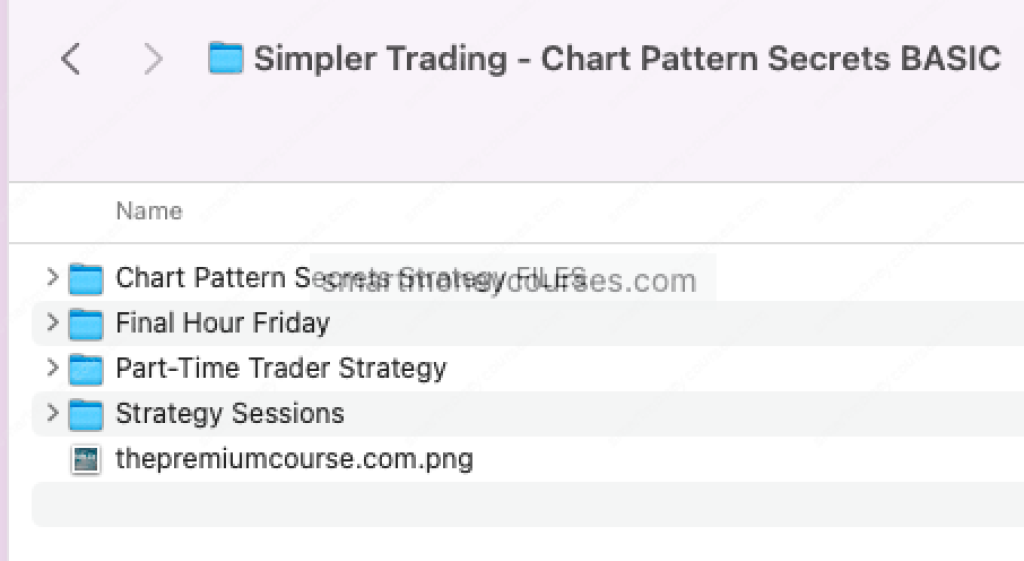The height and width of the screenshot is (561, 1024).
Task: Go forward using the right chevron button
Action: click(x=153, y=60)
